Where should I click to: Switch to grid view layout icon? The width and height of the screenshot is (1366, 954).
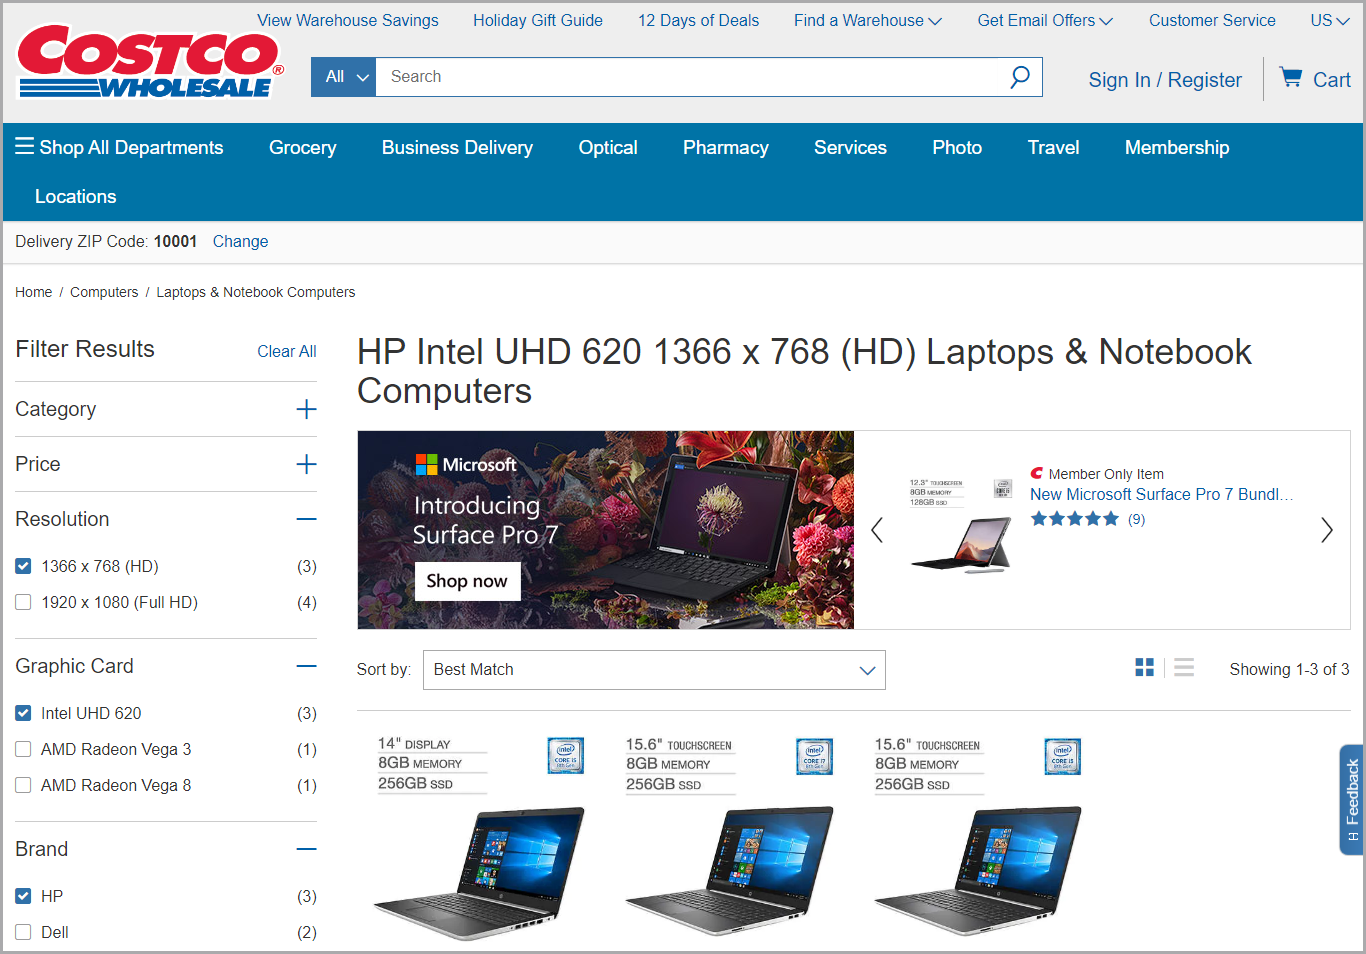1144,668
